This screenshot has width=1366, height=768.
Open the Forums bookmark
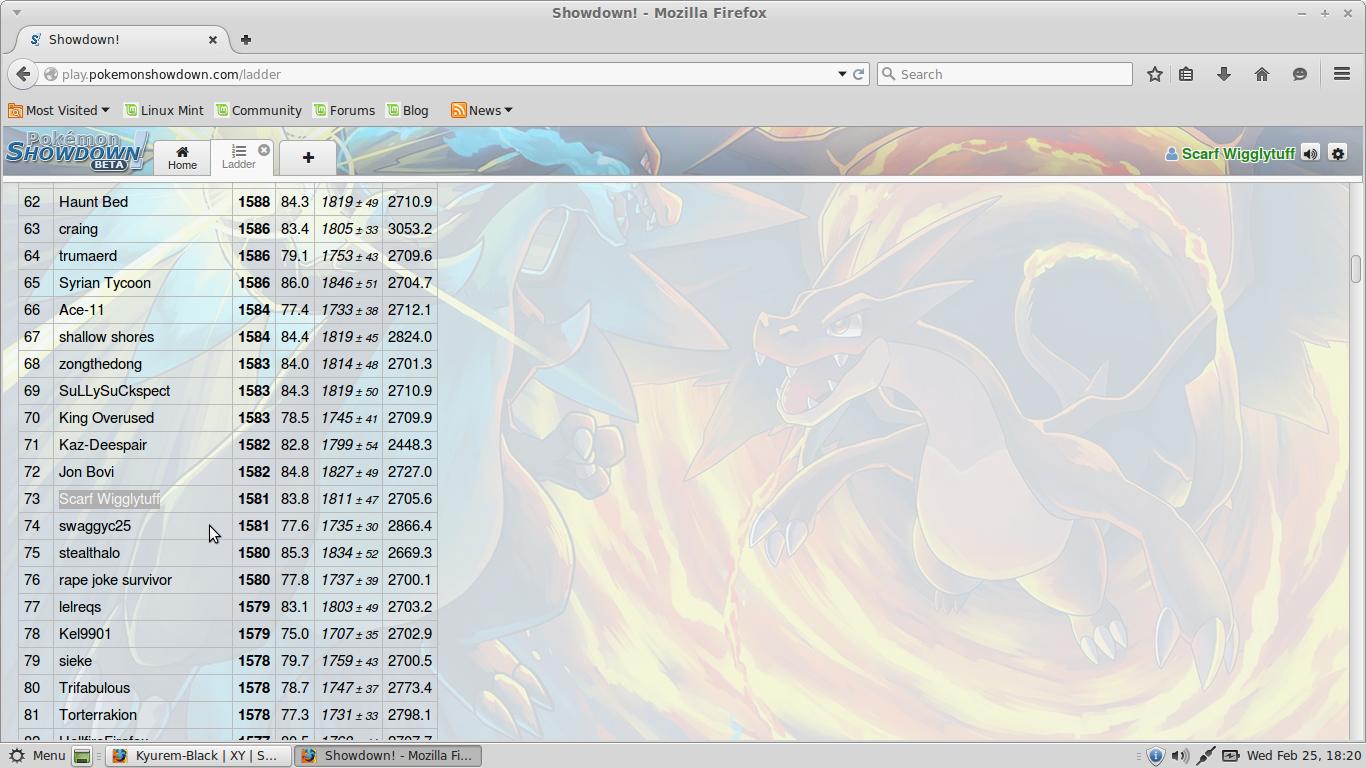[344, 110]
